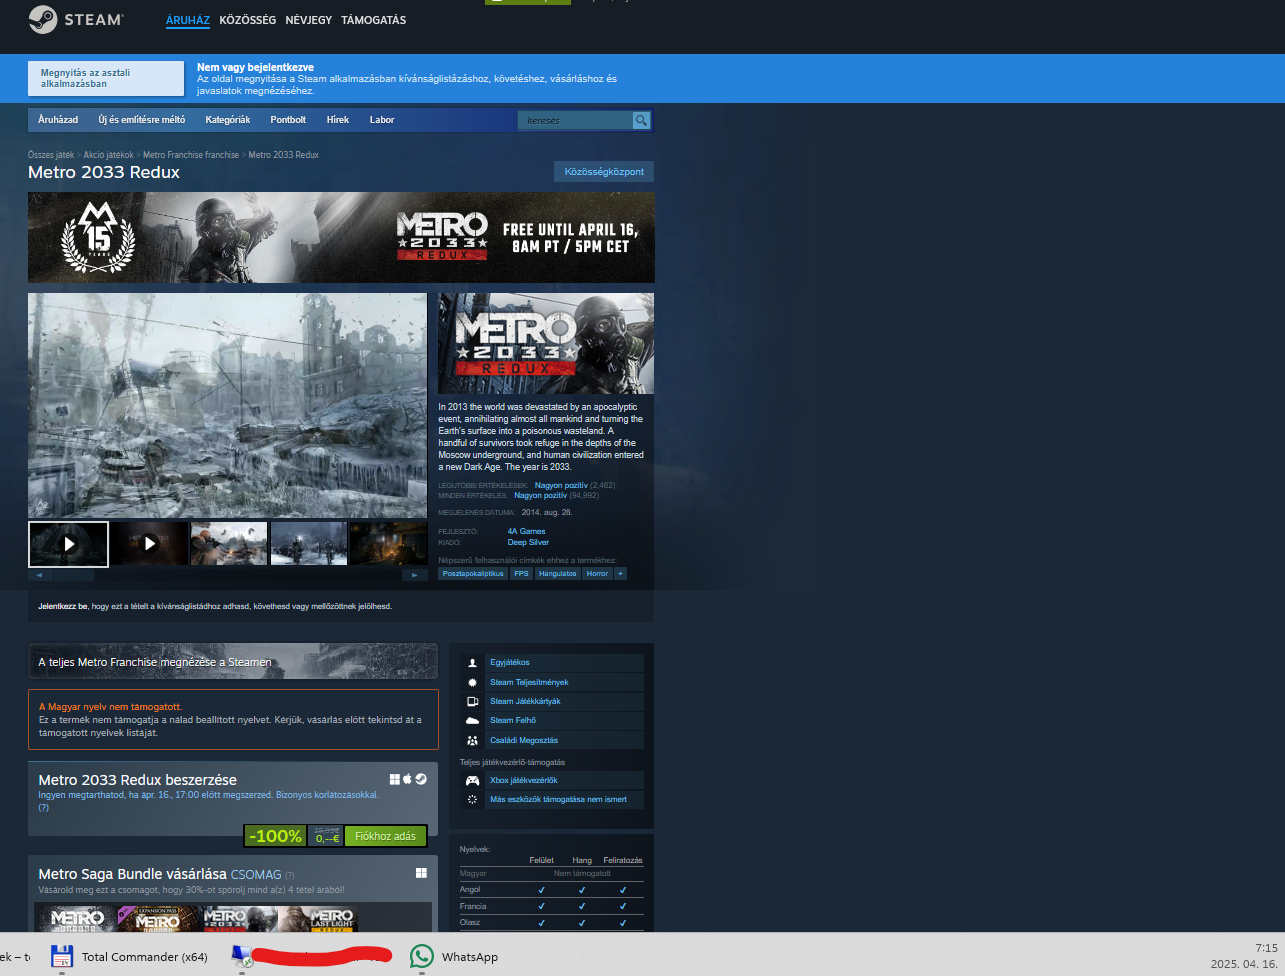
Task: Click the Metro 15 years free promo banner
Action: [341, 237]
